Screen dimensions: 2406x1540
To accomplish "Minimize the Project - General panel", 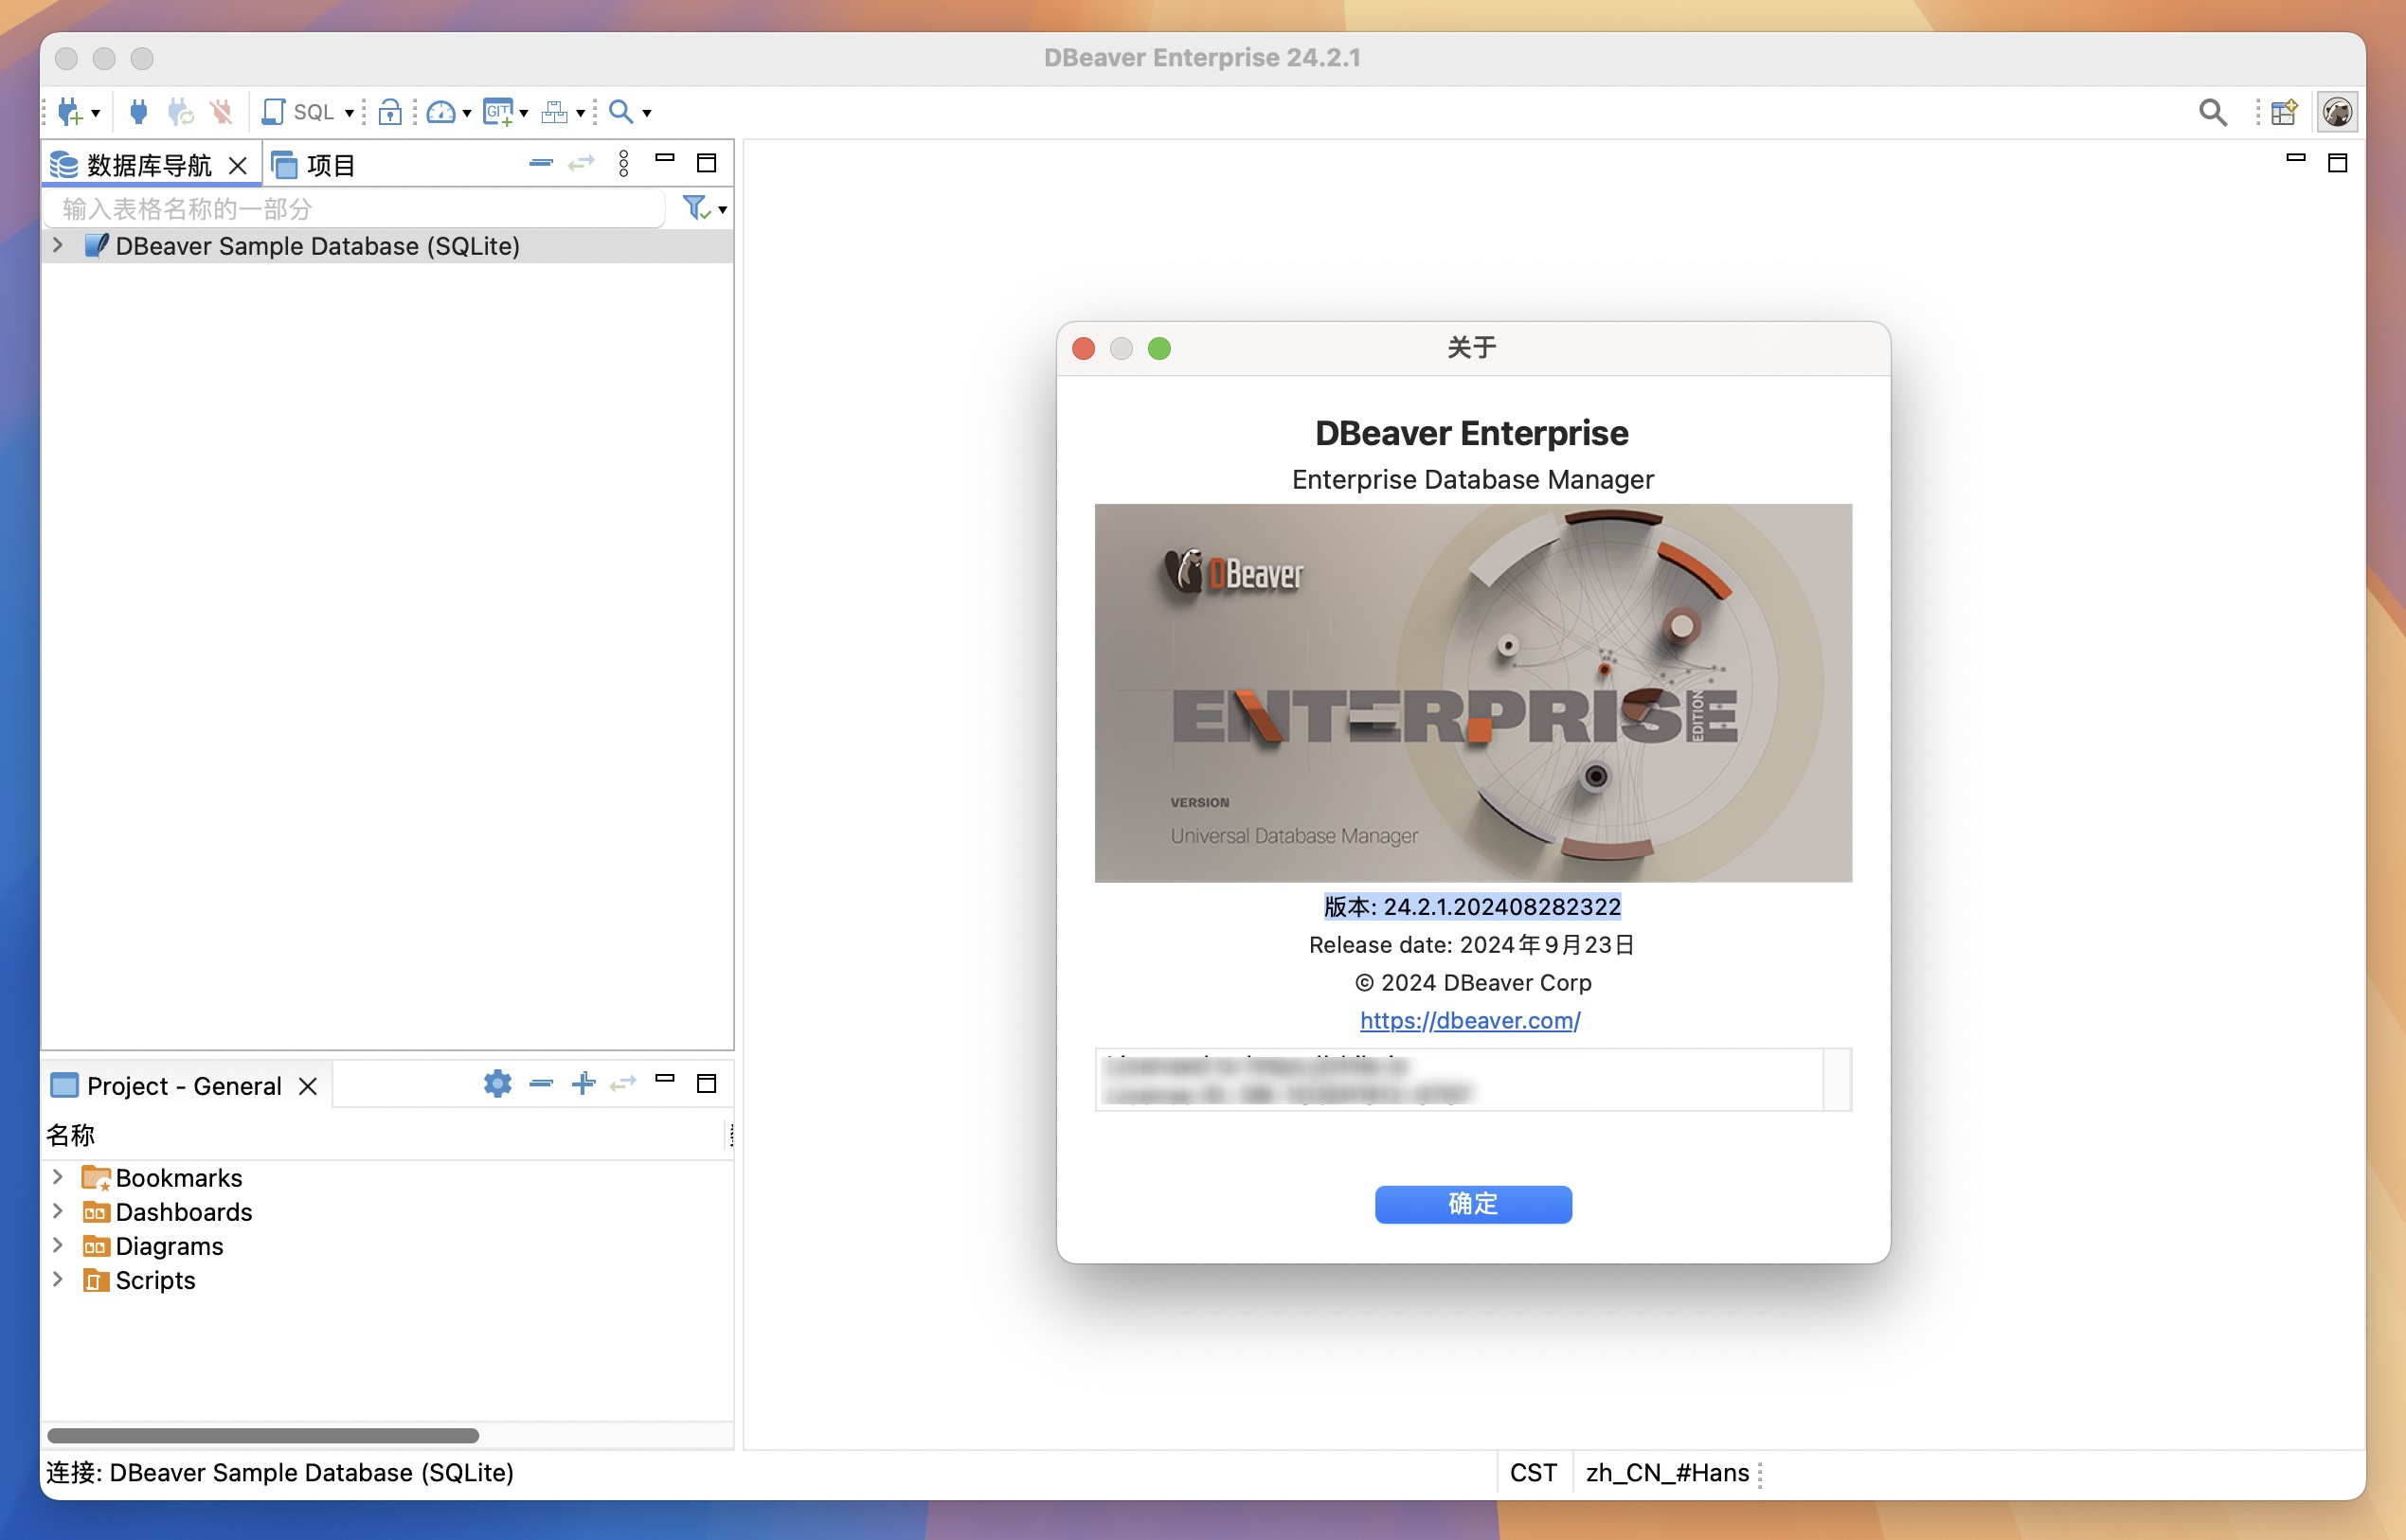I will (x=665, y=1079).
